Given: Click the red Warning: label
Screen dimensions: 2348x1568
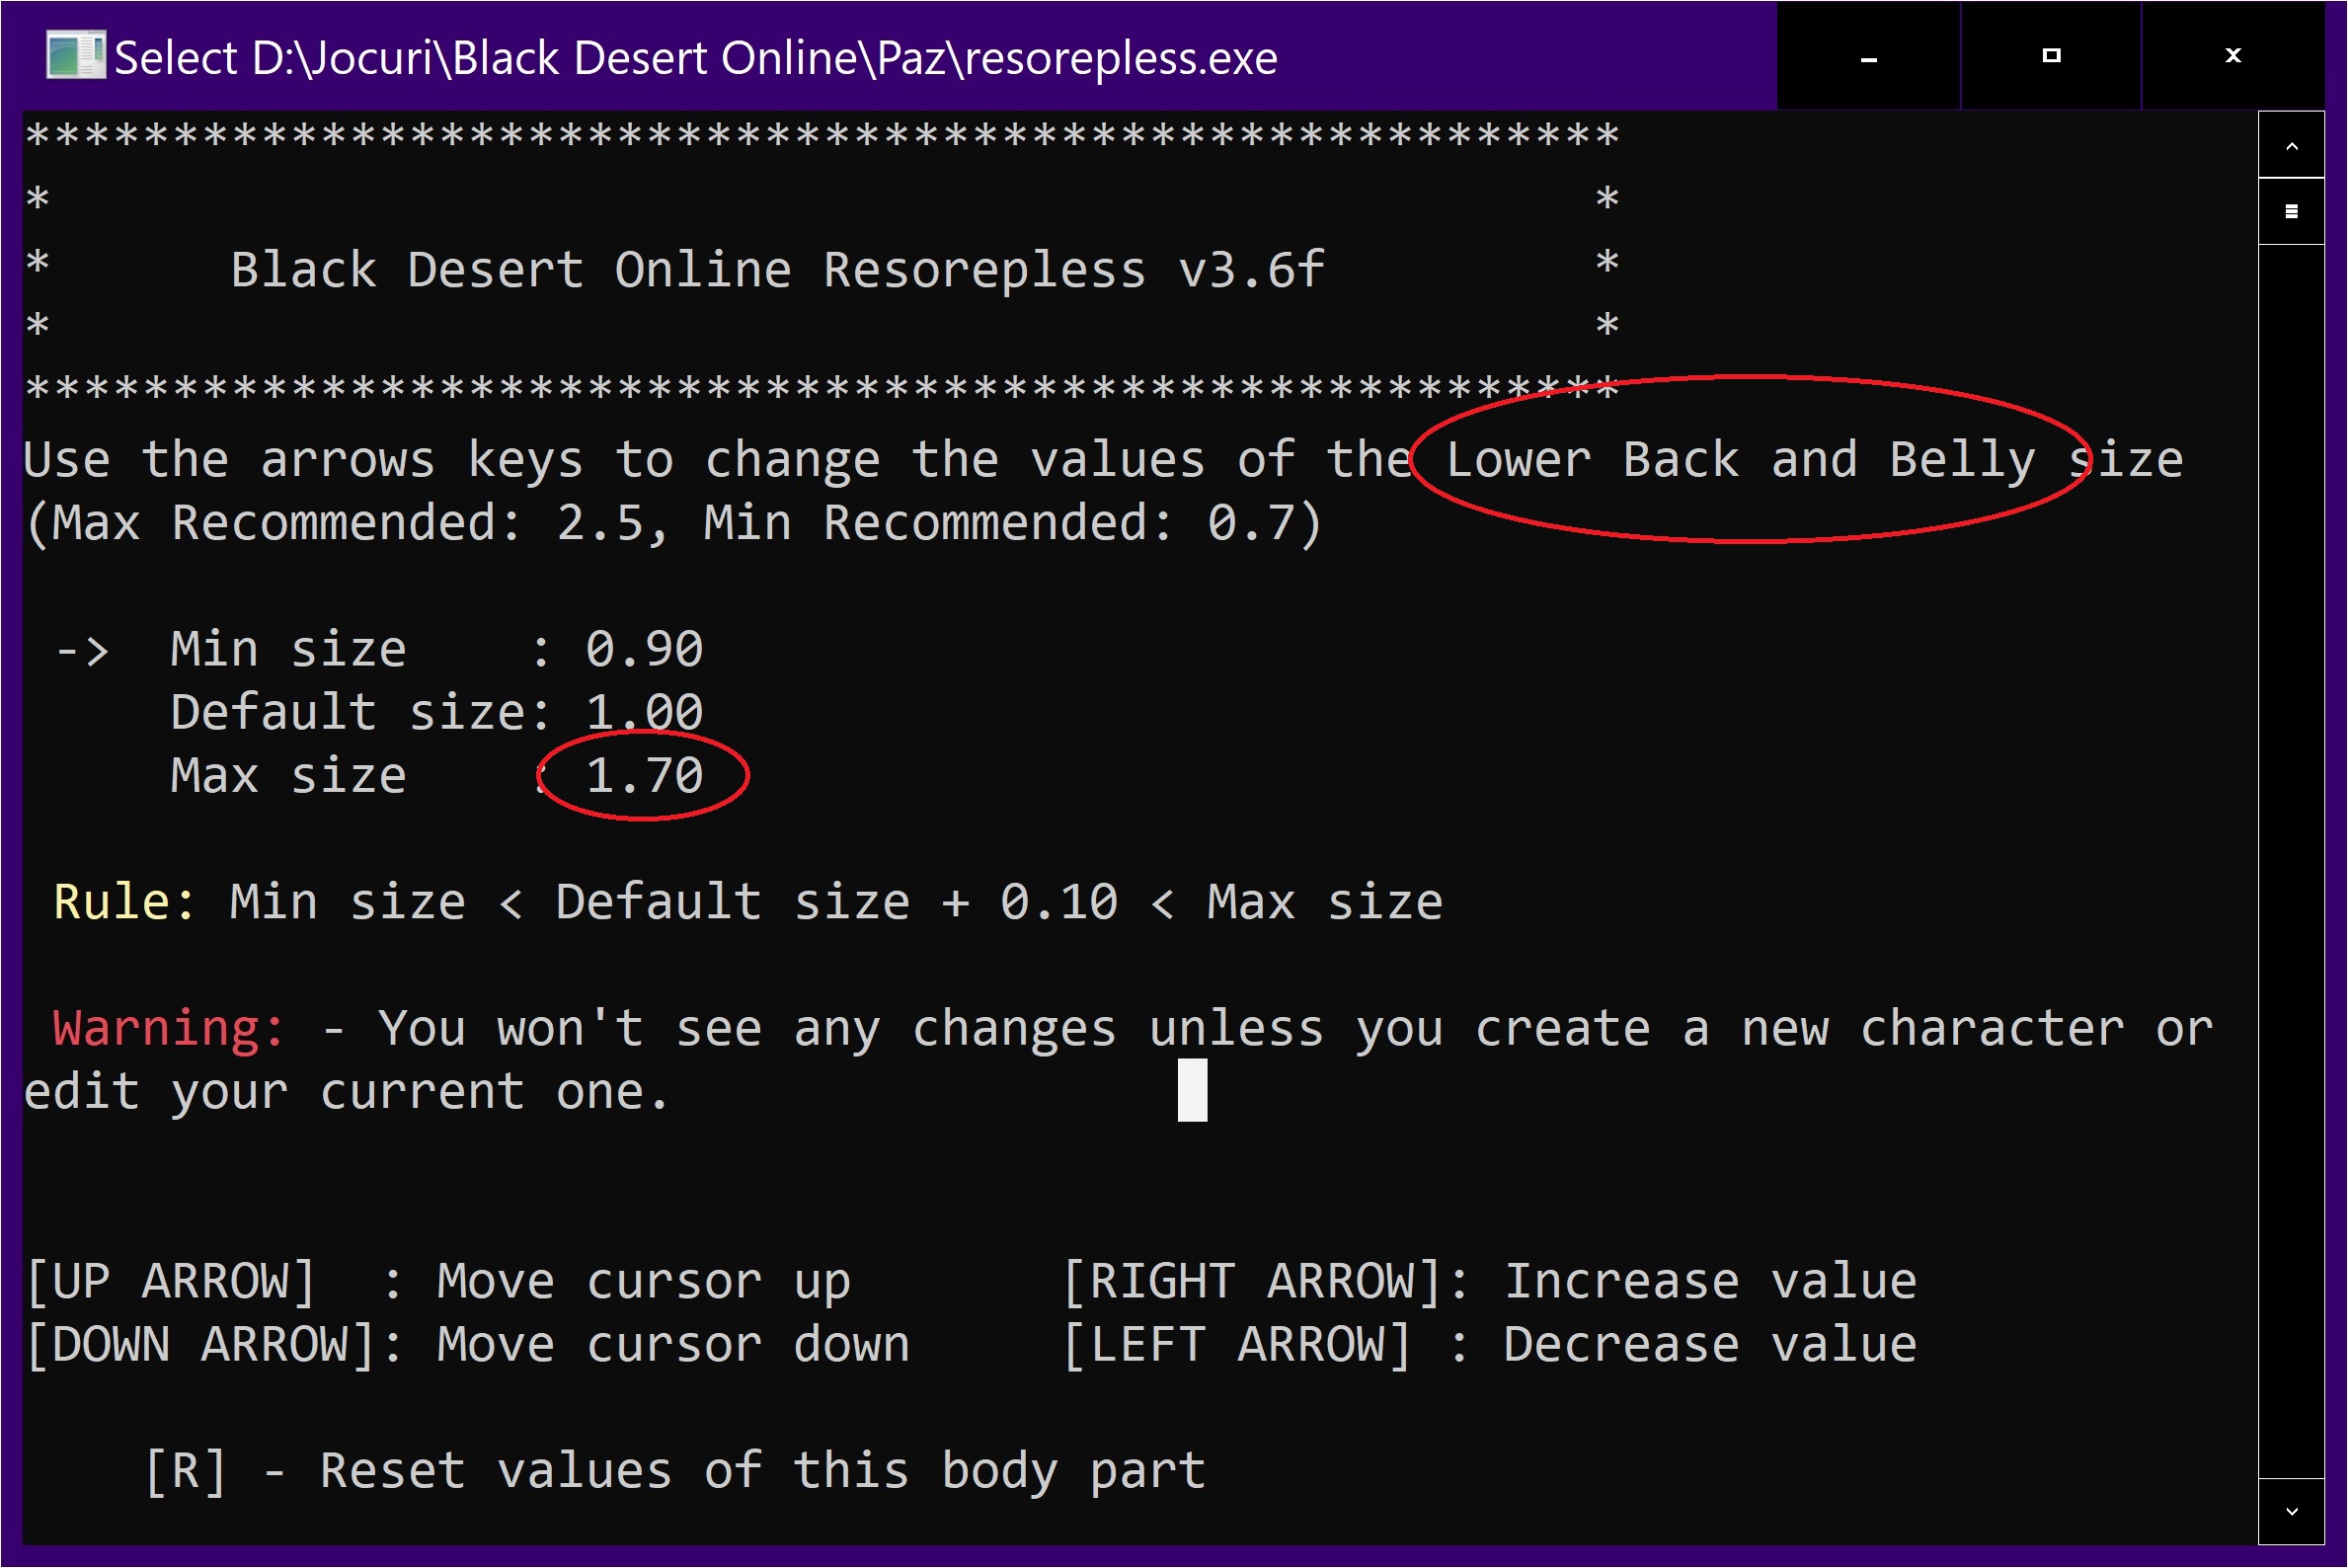Looking at the screenshot, I should pyautogui.click(x=168, y=1029).
